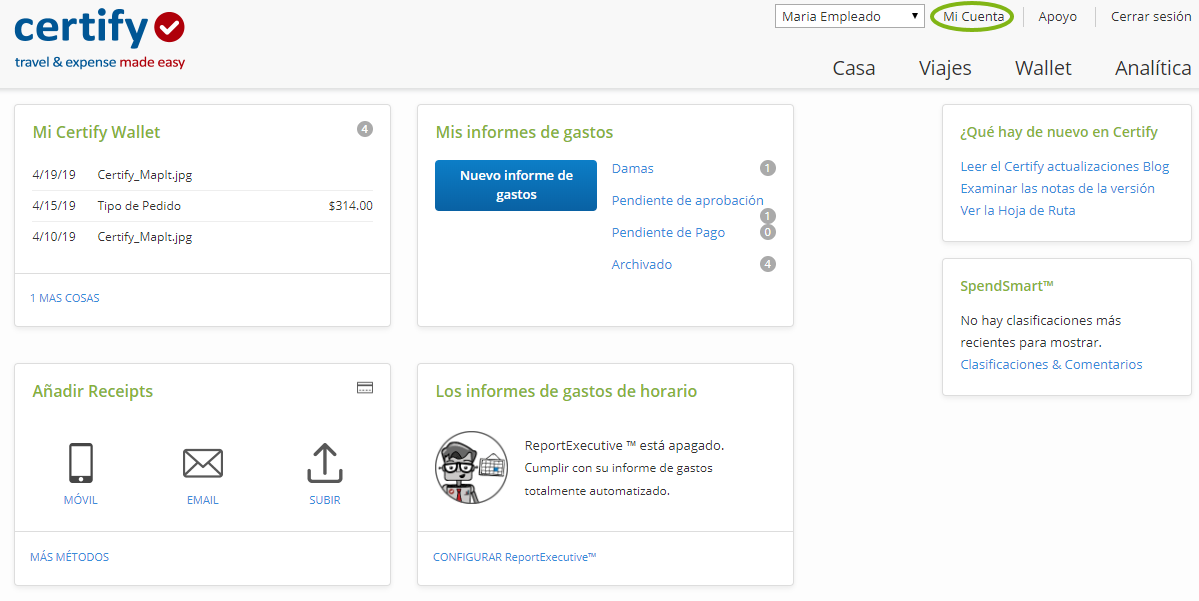Create a Nuevo informe de gastos

point(516,185)
